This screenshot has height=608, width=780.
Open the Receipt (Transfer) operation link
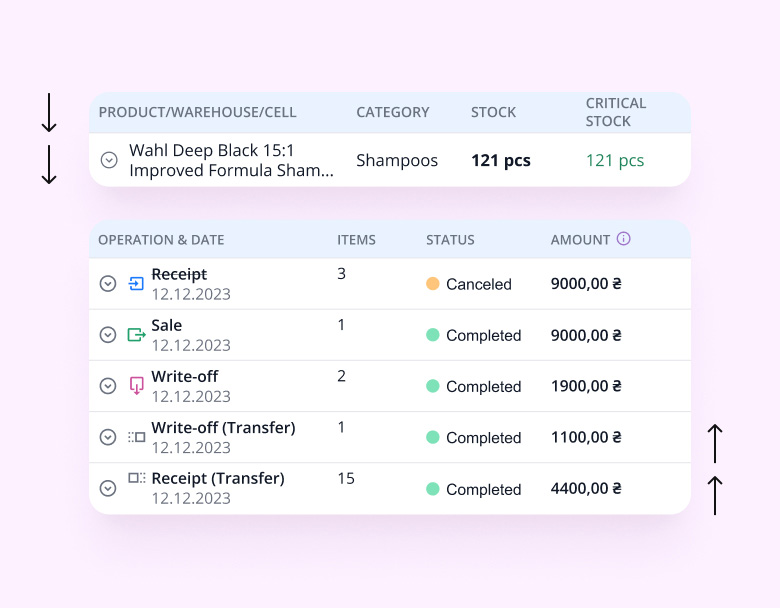tap(217, 479)
